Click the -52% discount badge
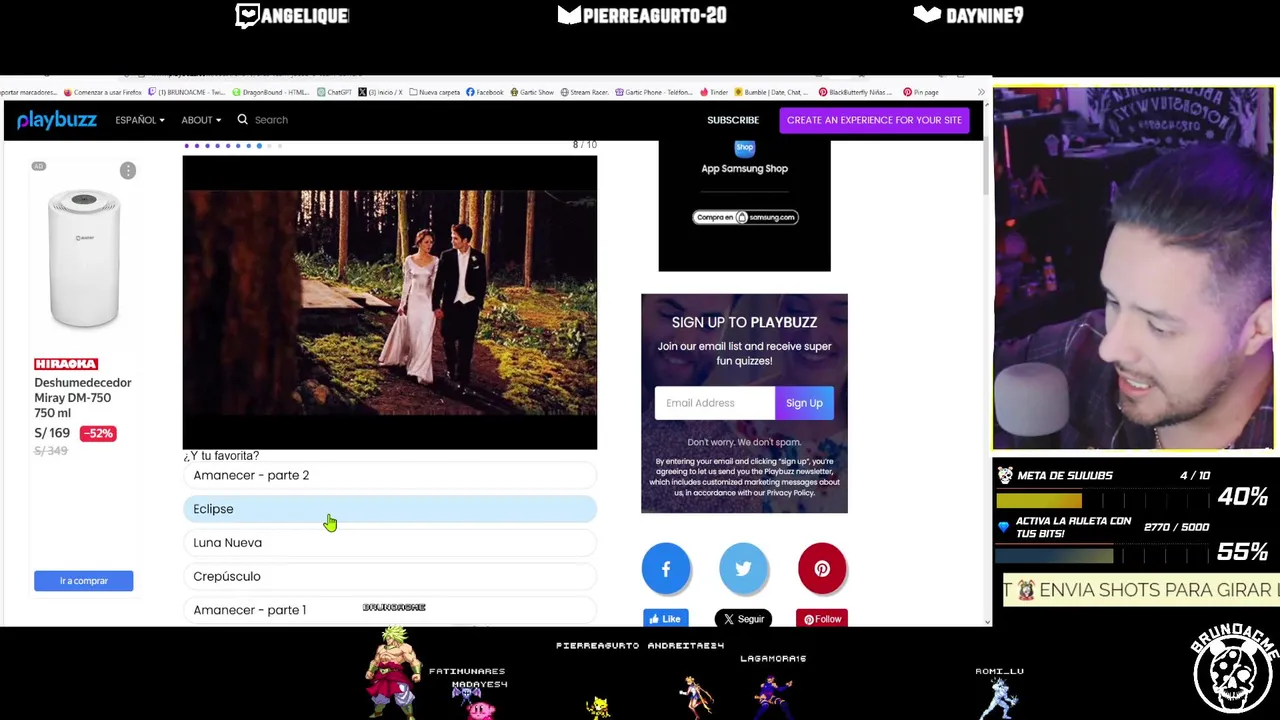Screen dimensions: 1280x720 point(98,433)
